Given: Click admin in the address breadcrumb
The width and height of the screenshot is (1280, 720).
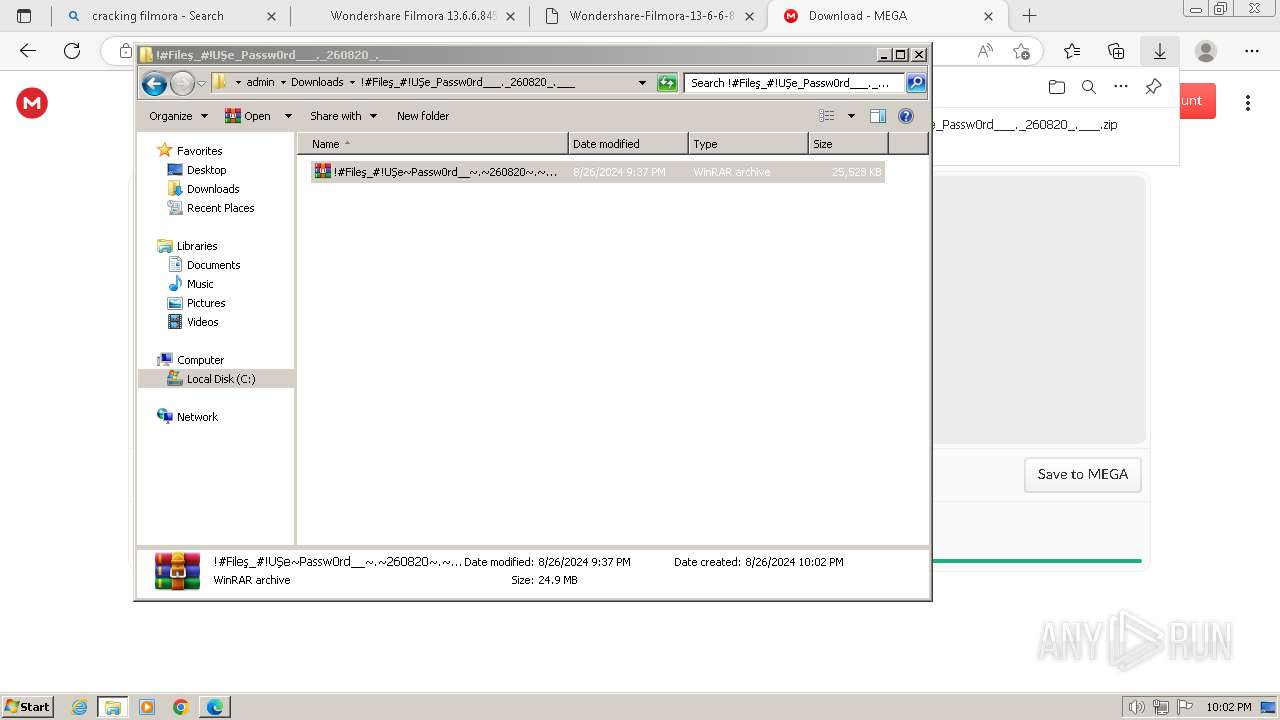Looking at the screenshot, I should click(260, 83).
